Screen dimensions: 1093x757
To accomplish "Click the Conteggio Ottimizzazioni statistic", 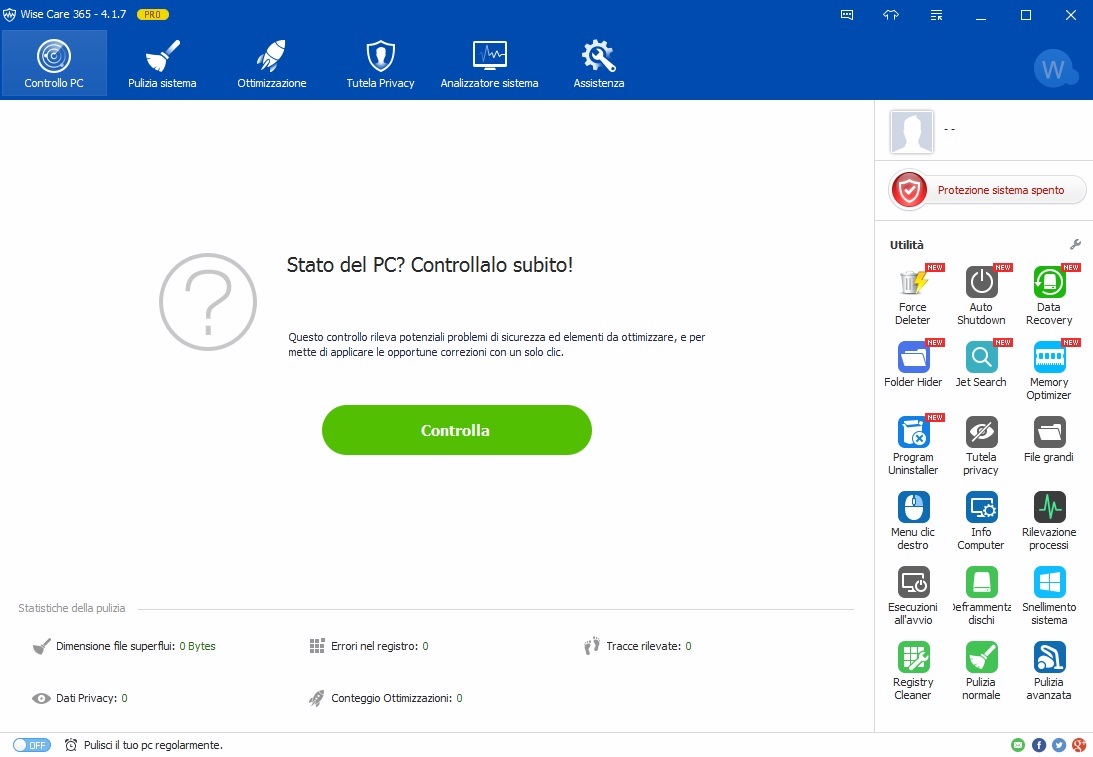I will click(385, 698).
